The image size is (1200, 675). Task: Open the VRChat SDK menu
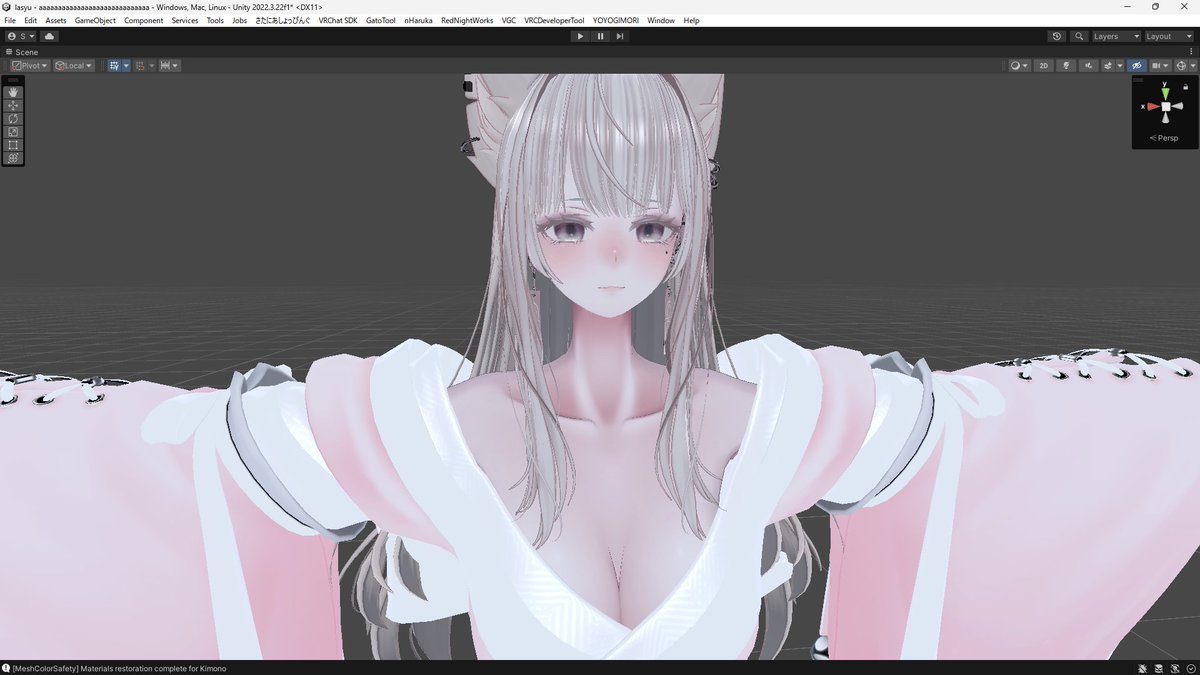click(337, 20)
